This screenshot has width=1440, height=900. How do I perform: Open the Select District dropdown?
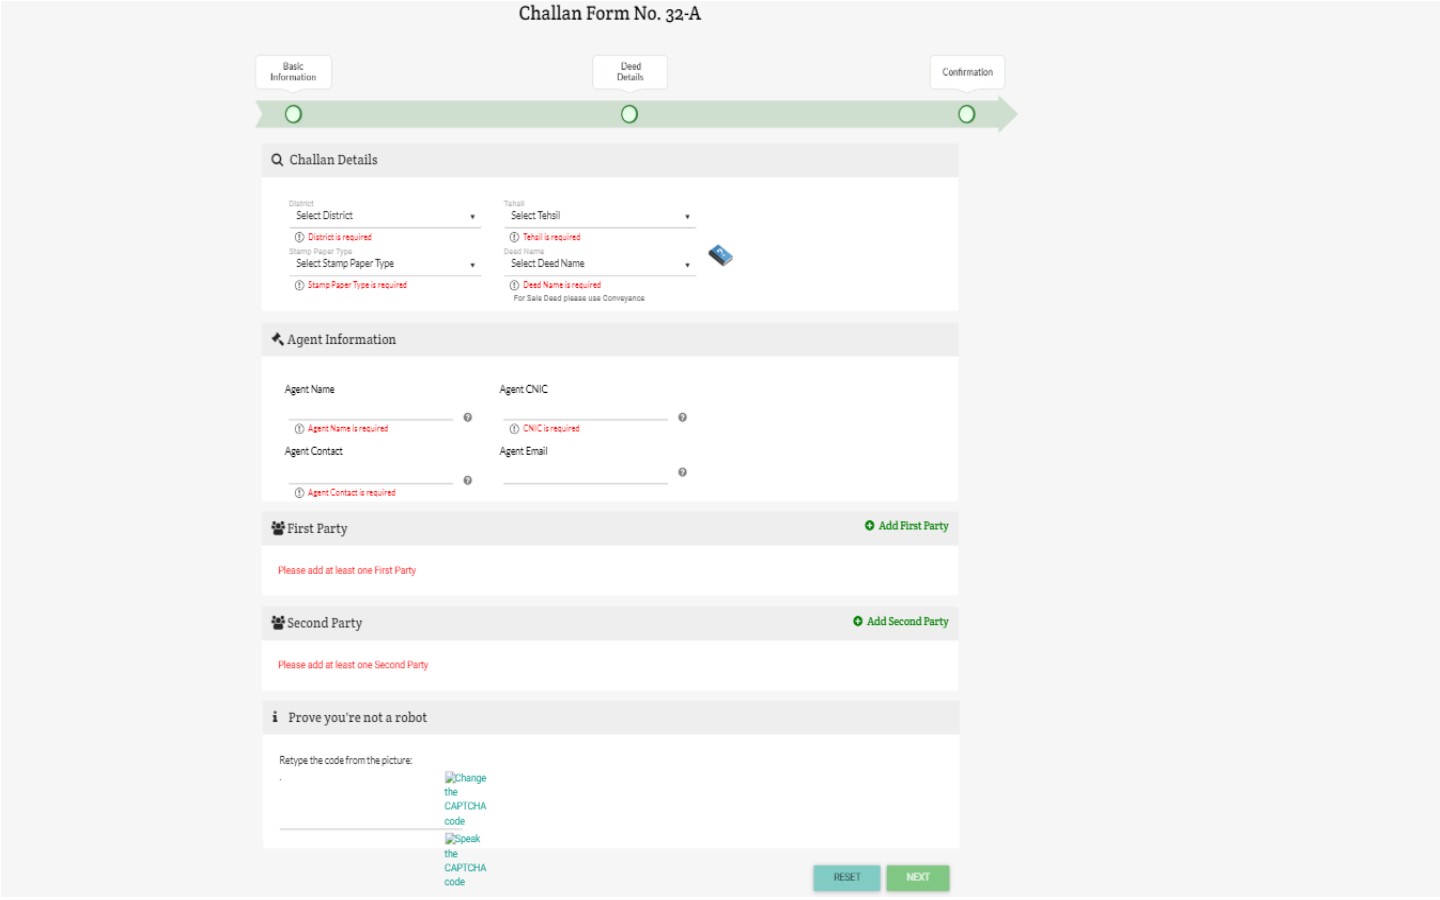(x=384, y=216)
